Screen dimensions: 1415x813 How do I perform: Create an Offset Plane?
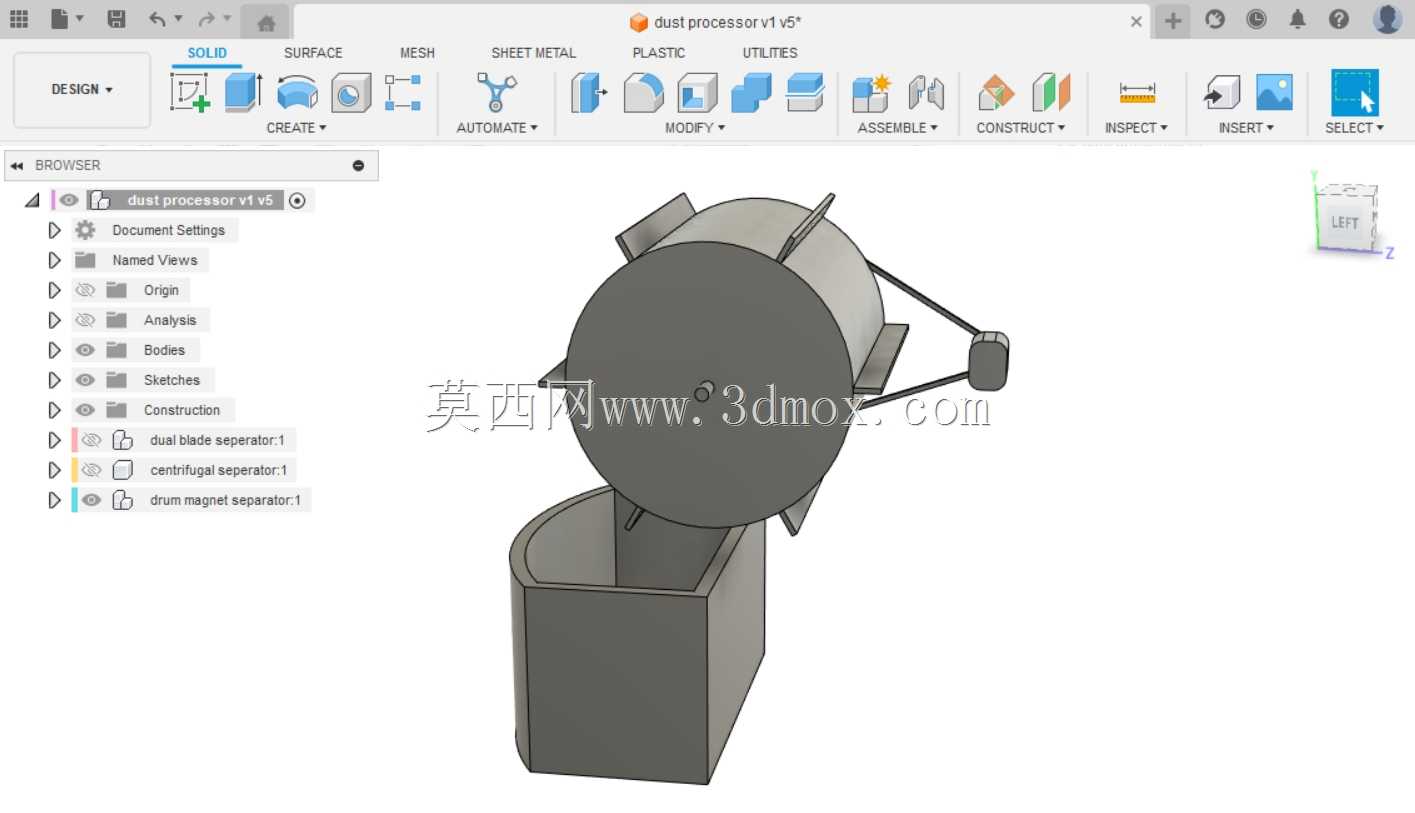tap(995, 93)
